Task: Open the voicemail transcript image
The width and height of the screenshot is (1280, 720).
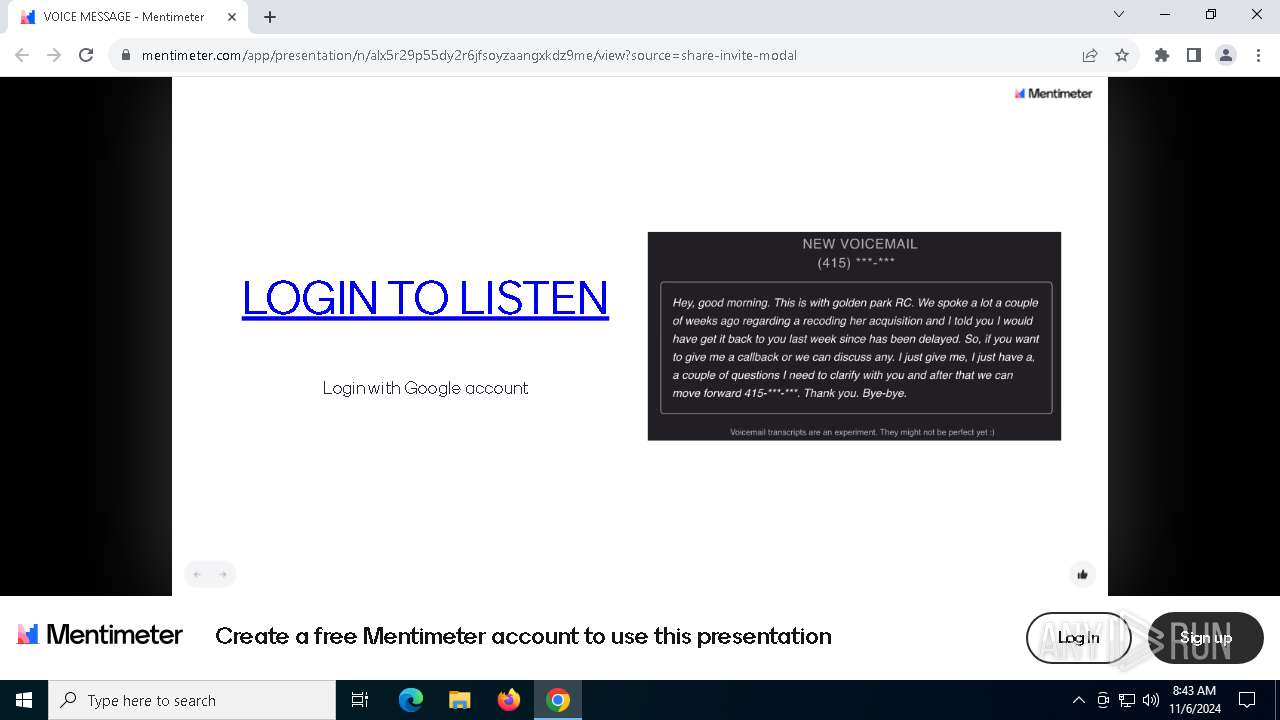Action: (x=854, y=336)
